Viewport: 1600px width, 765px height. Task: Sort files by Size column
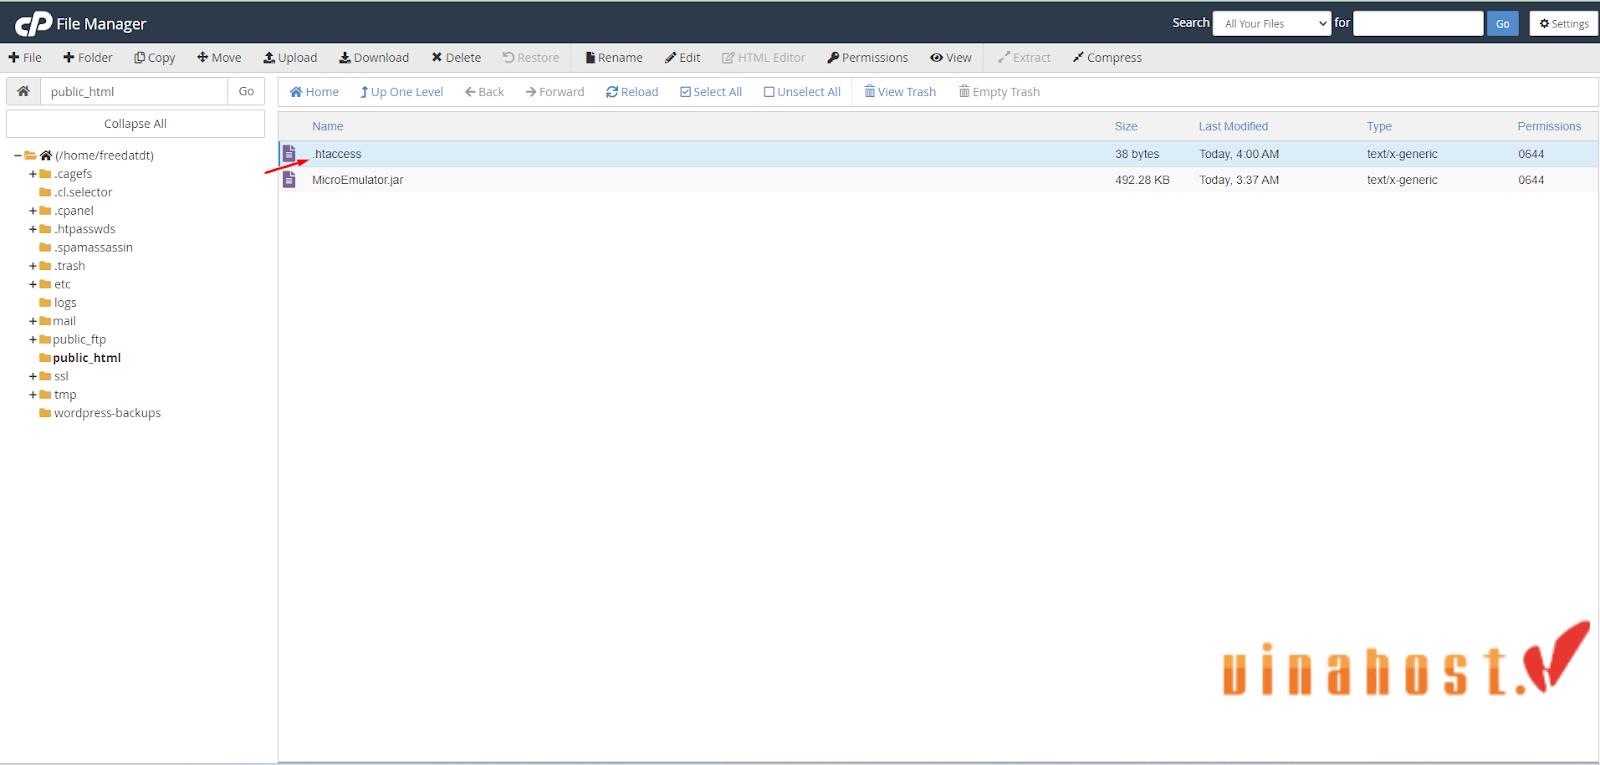[1126, 126]
